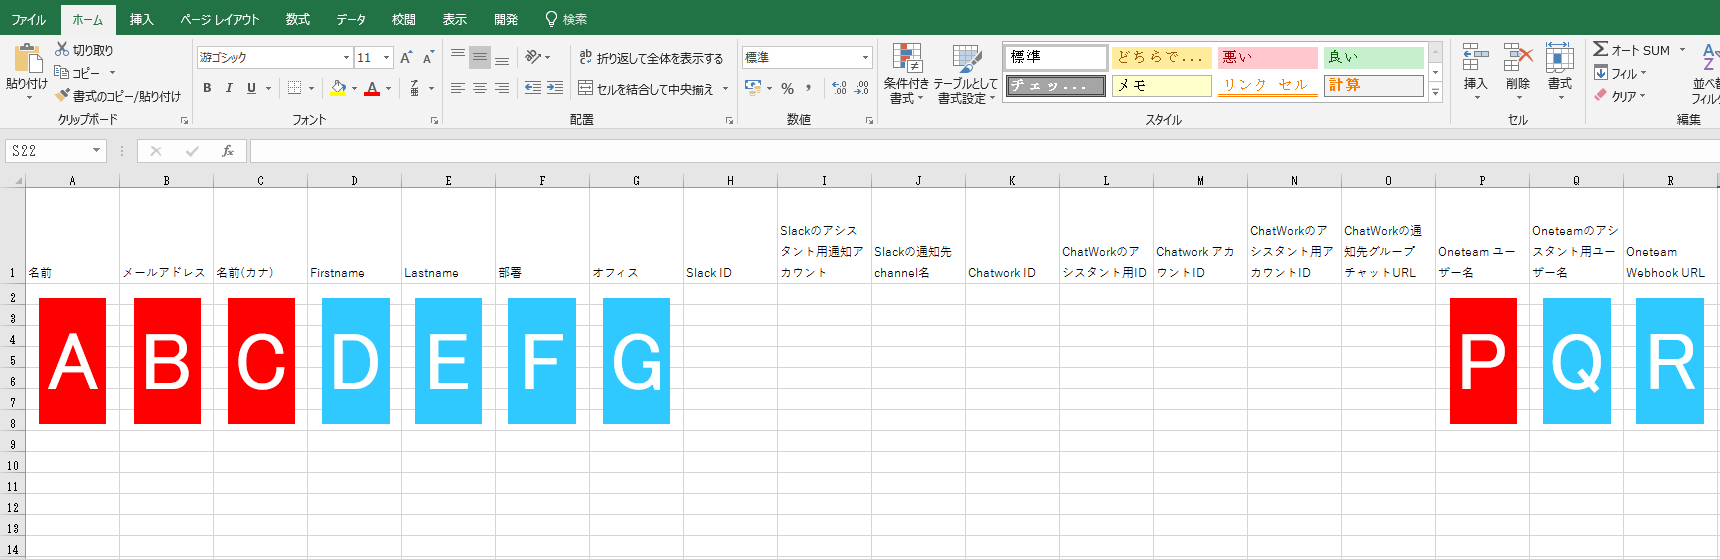Screen dimensions: 1720x559
Task: Apply yellow fill color bucket icon
Action: (338, 88)
